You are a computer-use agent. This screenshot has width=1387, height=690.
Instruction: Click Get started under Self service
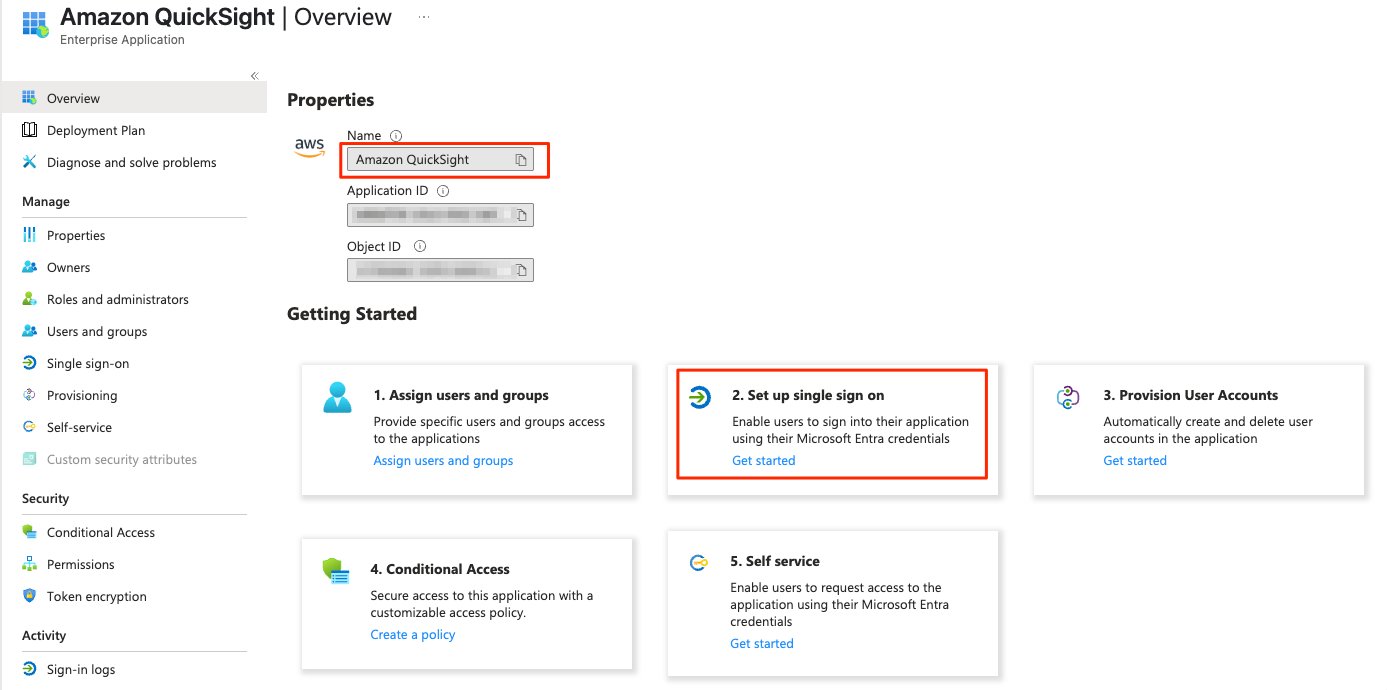click(762, 644)
